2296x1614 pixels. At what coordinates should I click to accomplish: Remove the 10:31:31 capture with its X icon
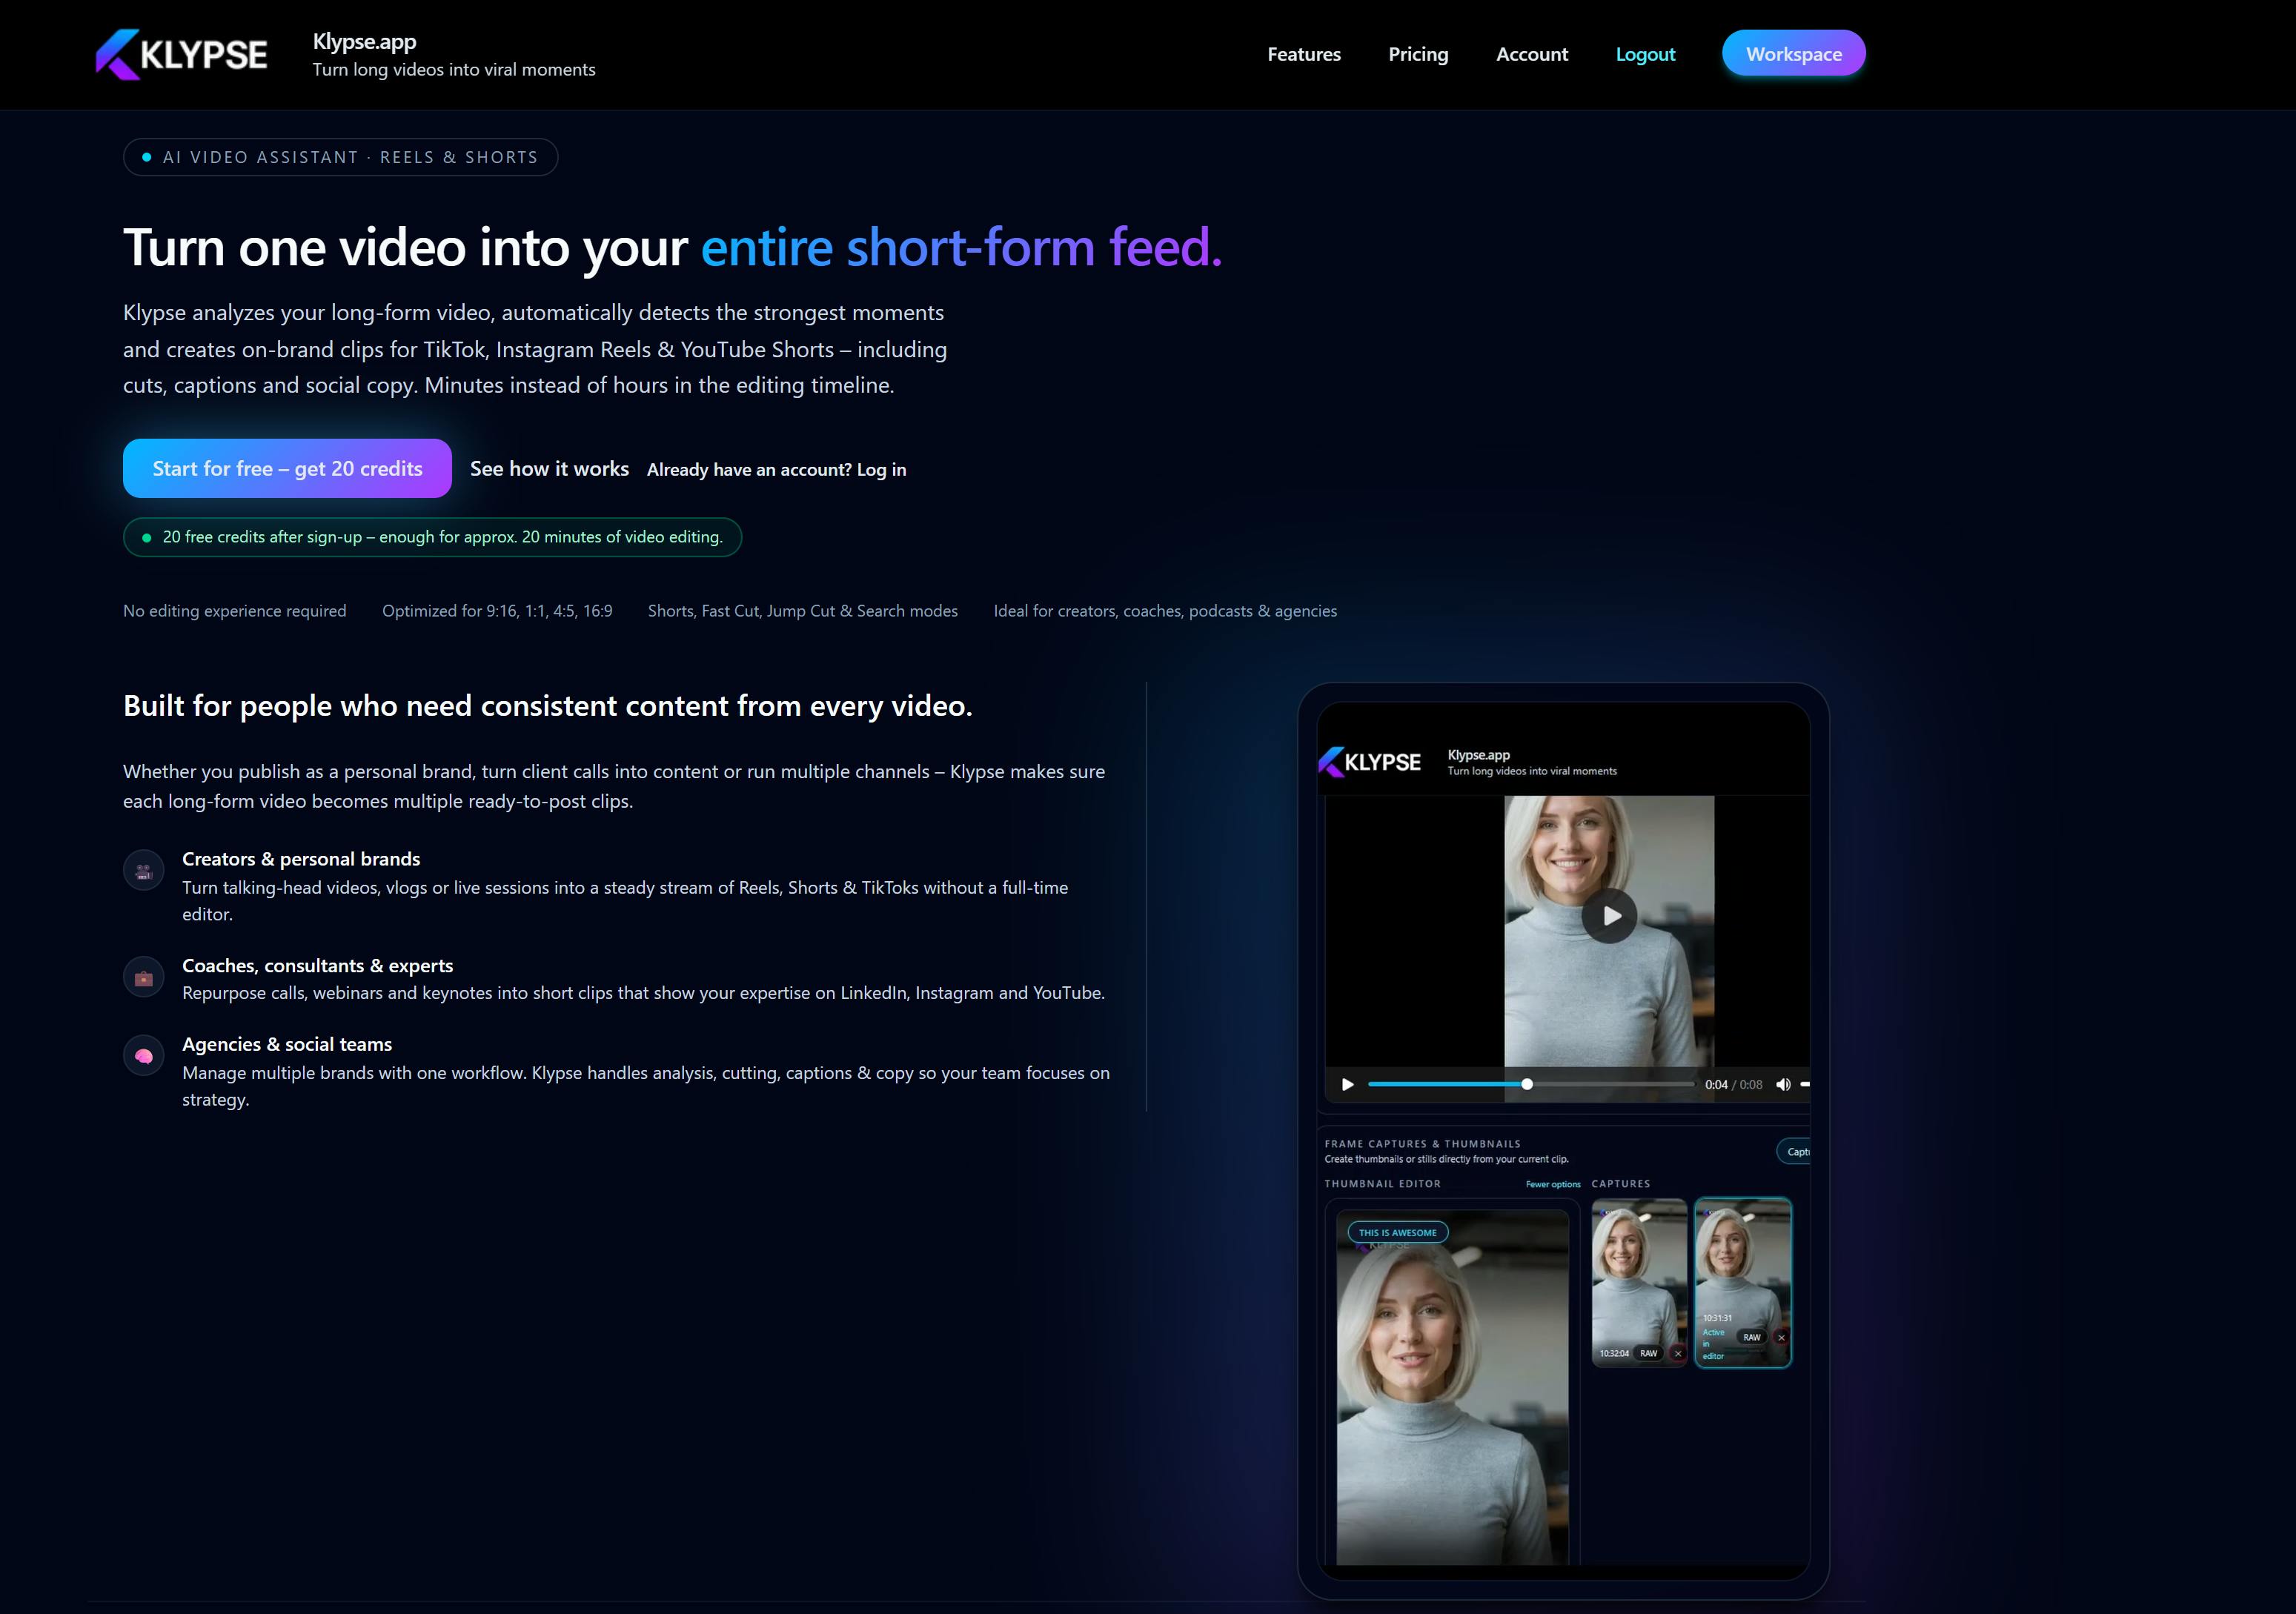[x=1781, y=1337]
